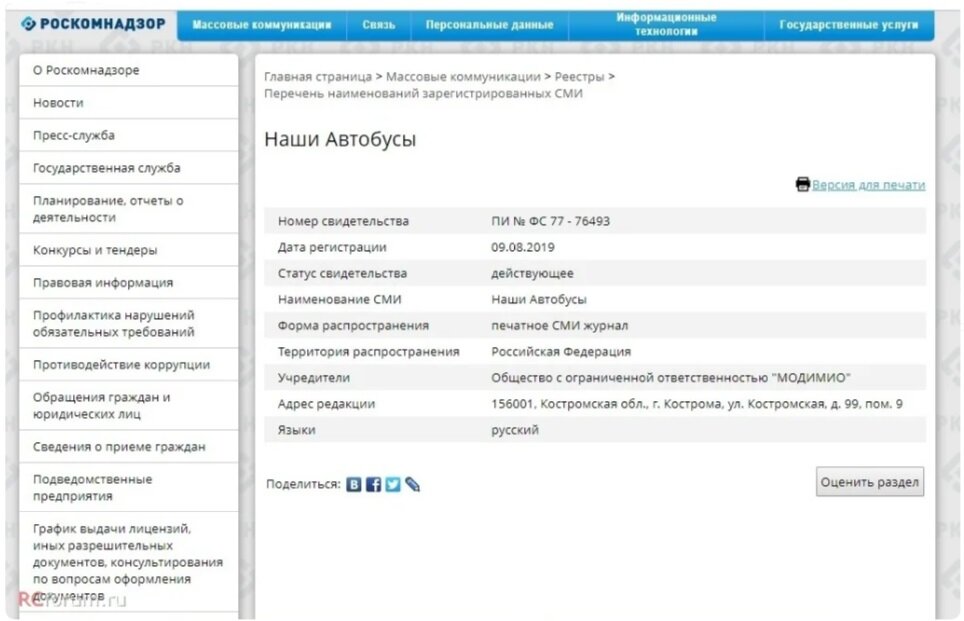This screenshot has height=621, width=964.
Task: Click Номер свидетельства label
Action: click(x=343, y=221)
